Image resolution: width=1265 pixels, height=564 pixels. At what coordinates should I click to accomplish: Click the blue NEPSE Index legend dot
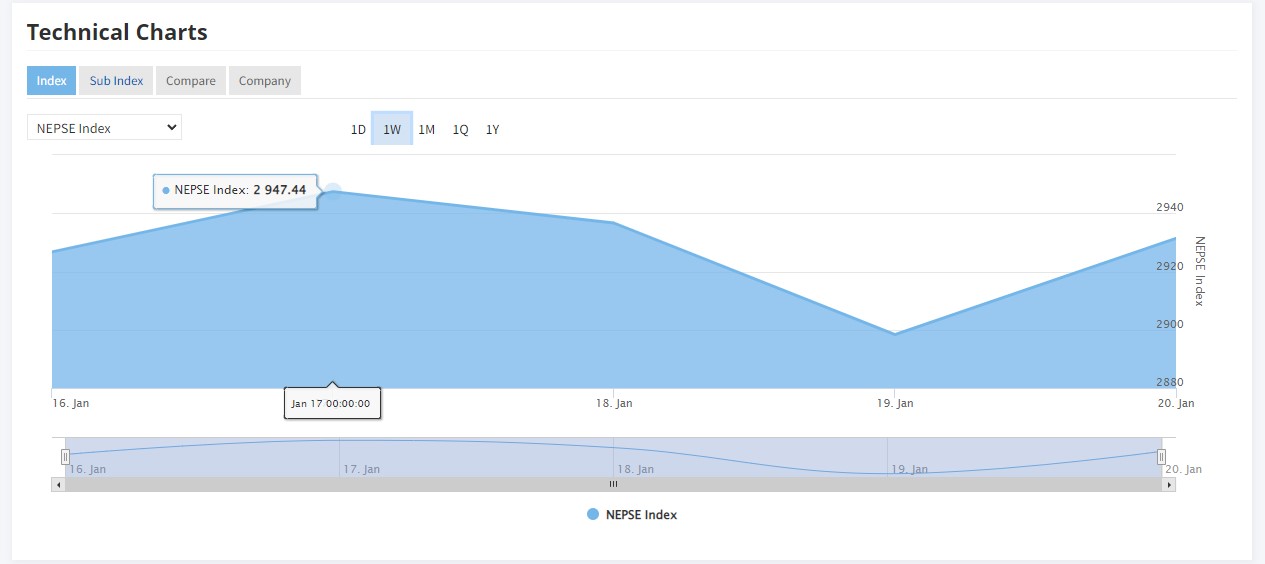coord(593,514)
